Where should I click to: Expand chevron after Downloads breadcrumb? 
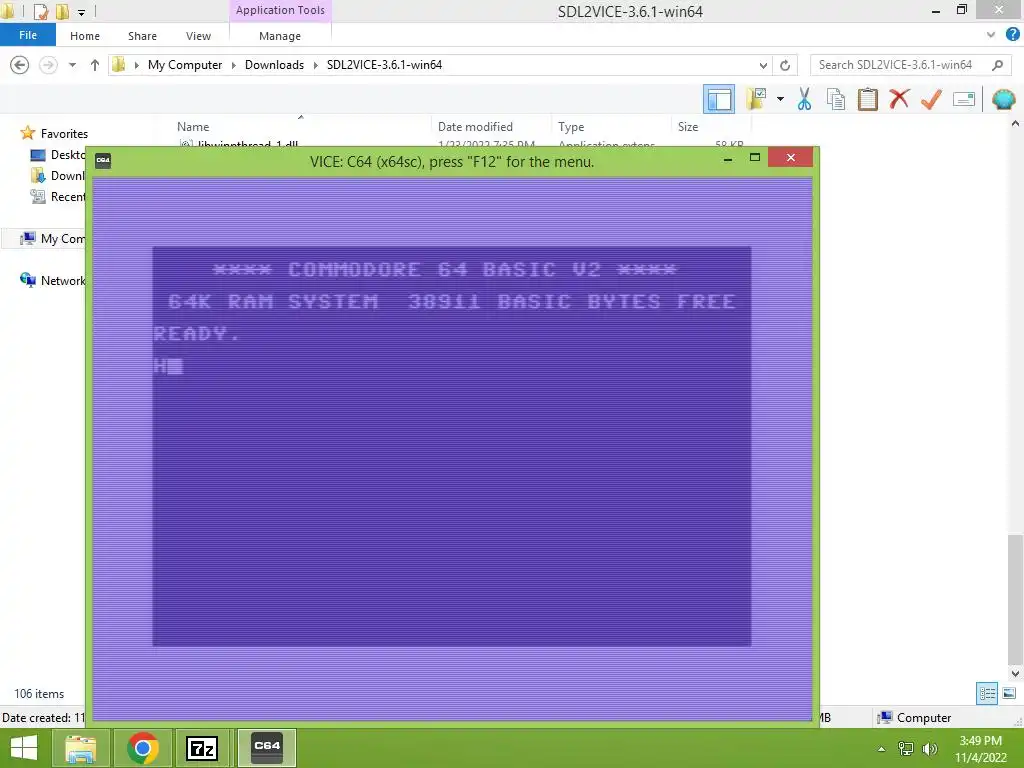(x=315, y=65)
